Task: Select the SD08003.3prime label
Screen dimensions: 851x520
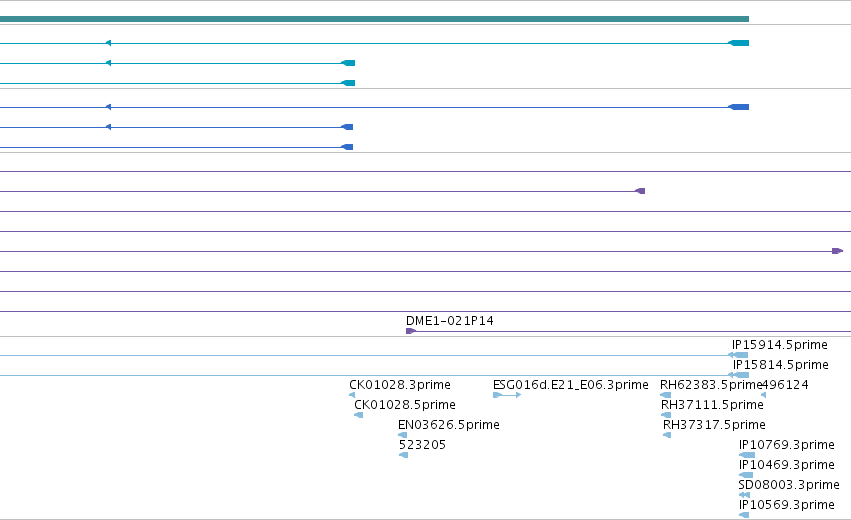Action: click(789, 485)
